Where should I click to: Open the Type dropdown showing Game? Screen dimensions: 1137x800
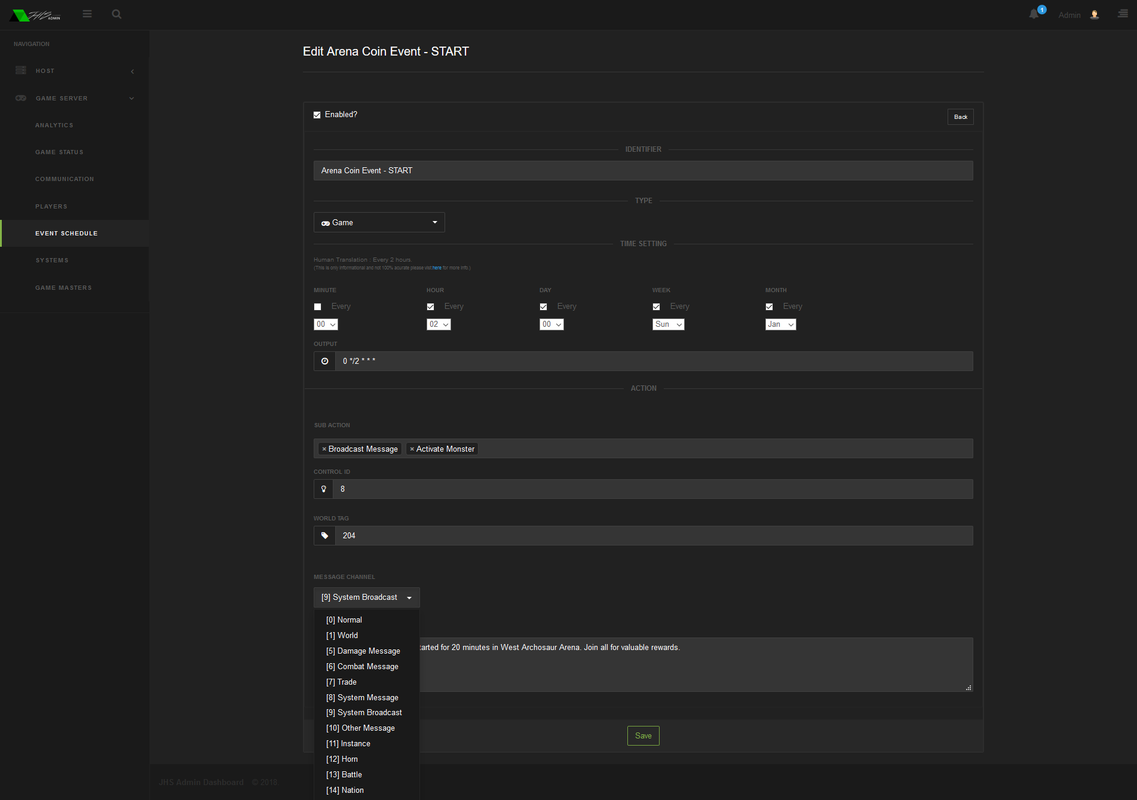coord(379,223)
